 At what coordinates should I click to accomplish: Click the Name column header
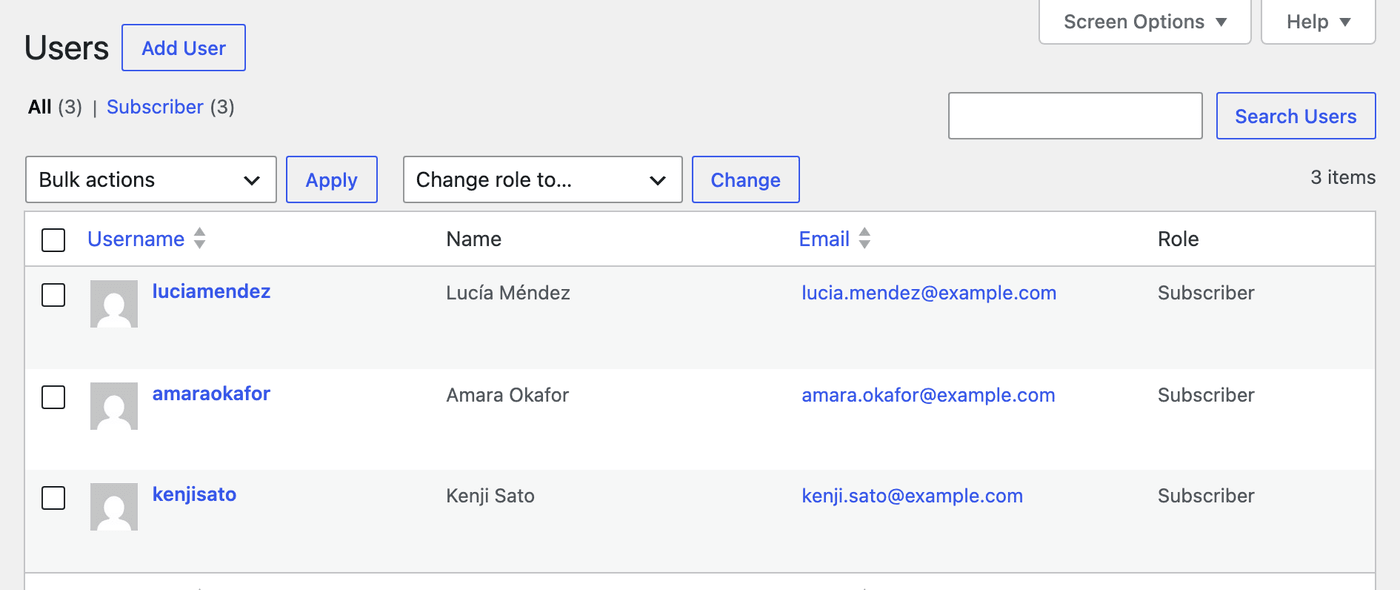coord(474,239)
